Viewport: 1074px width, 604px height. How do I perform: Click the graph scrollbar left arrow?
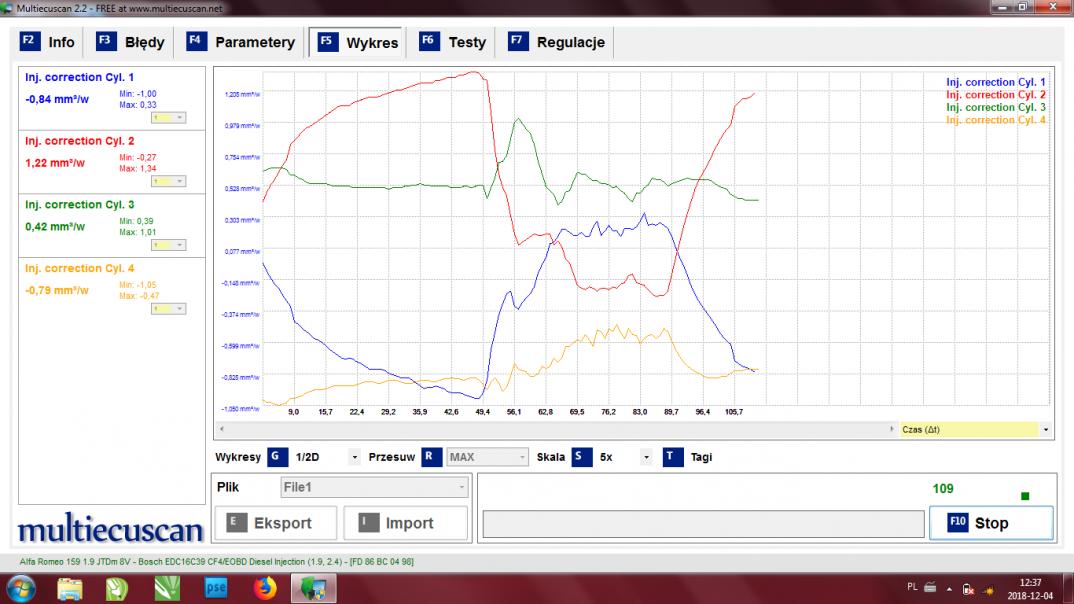(x=221, y=429)
